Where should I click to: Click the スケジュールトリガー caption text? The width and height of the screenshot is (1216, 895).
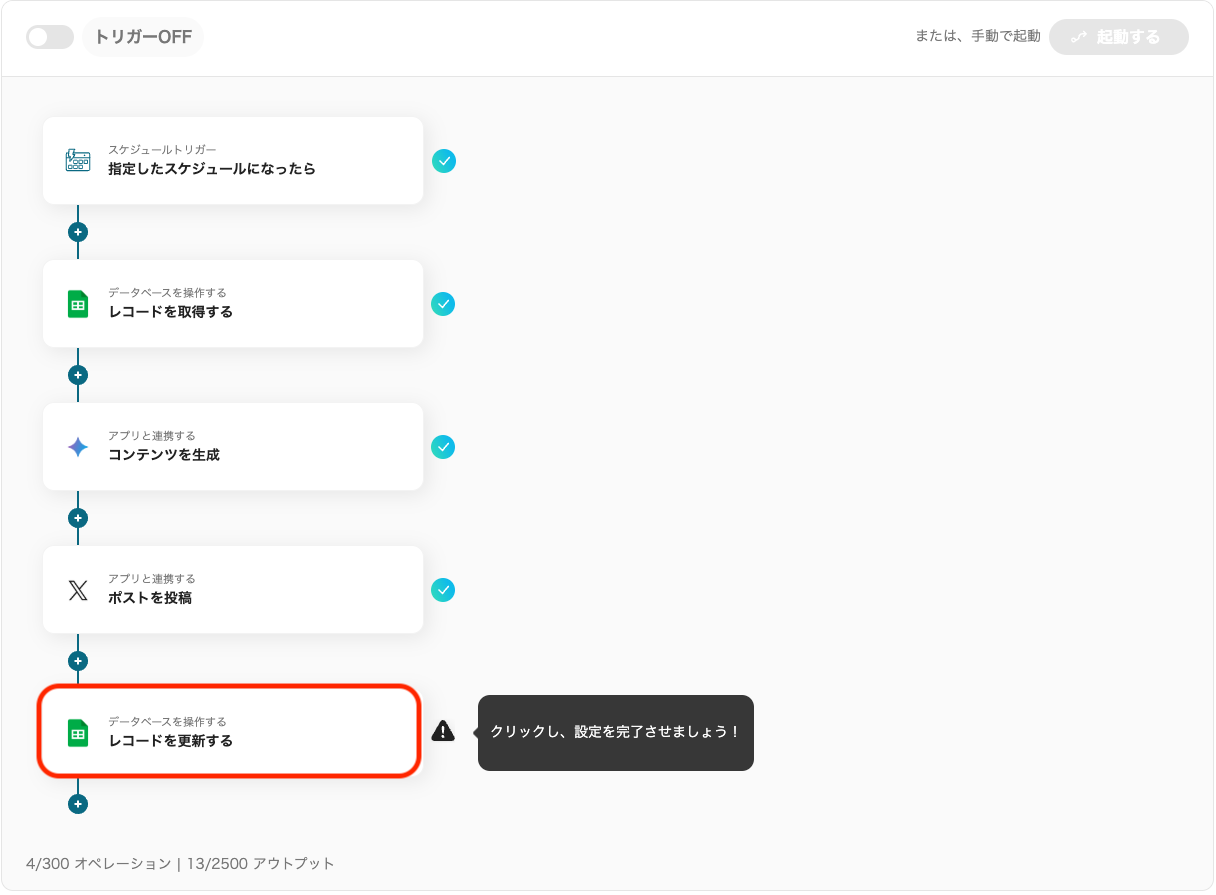(x=162, y=150)
